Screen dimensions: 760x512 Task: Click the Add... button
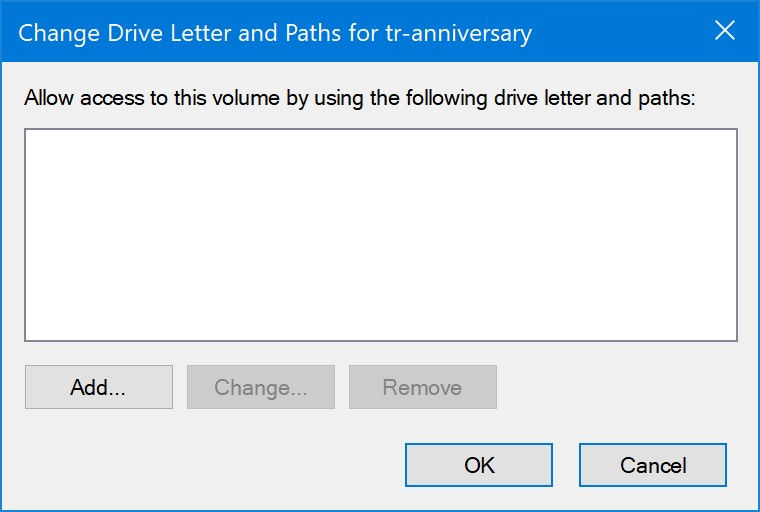tap(98, 387)
